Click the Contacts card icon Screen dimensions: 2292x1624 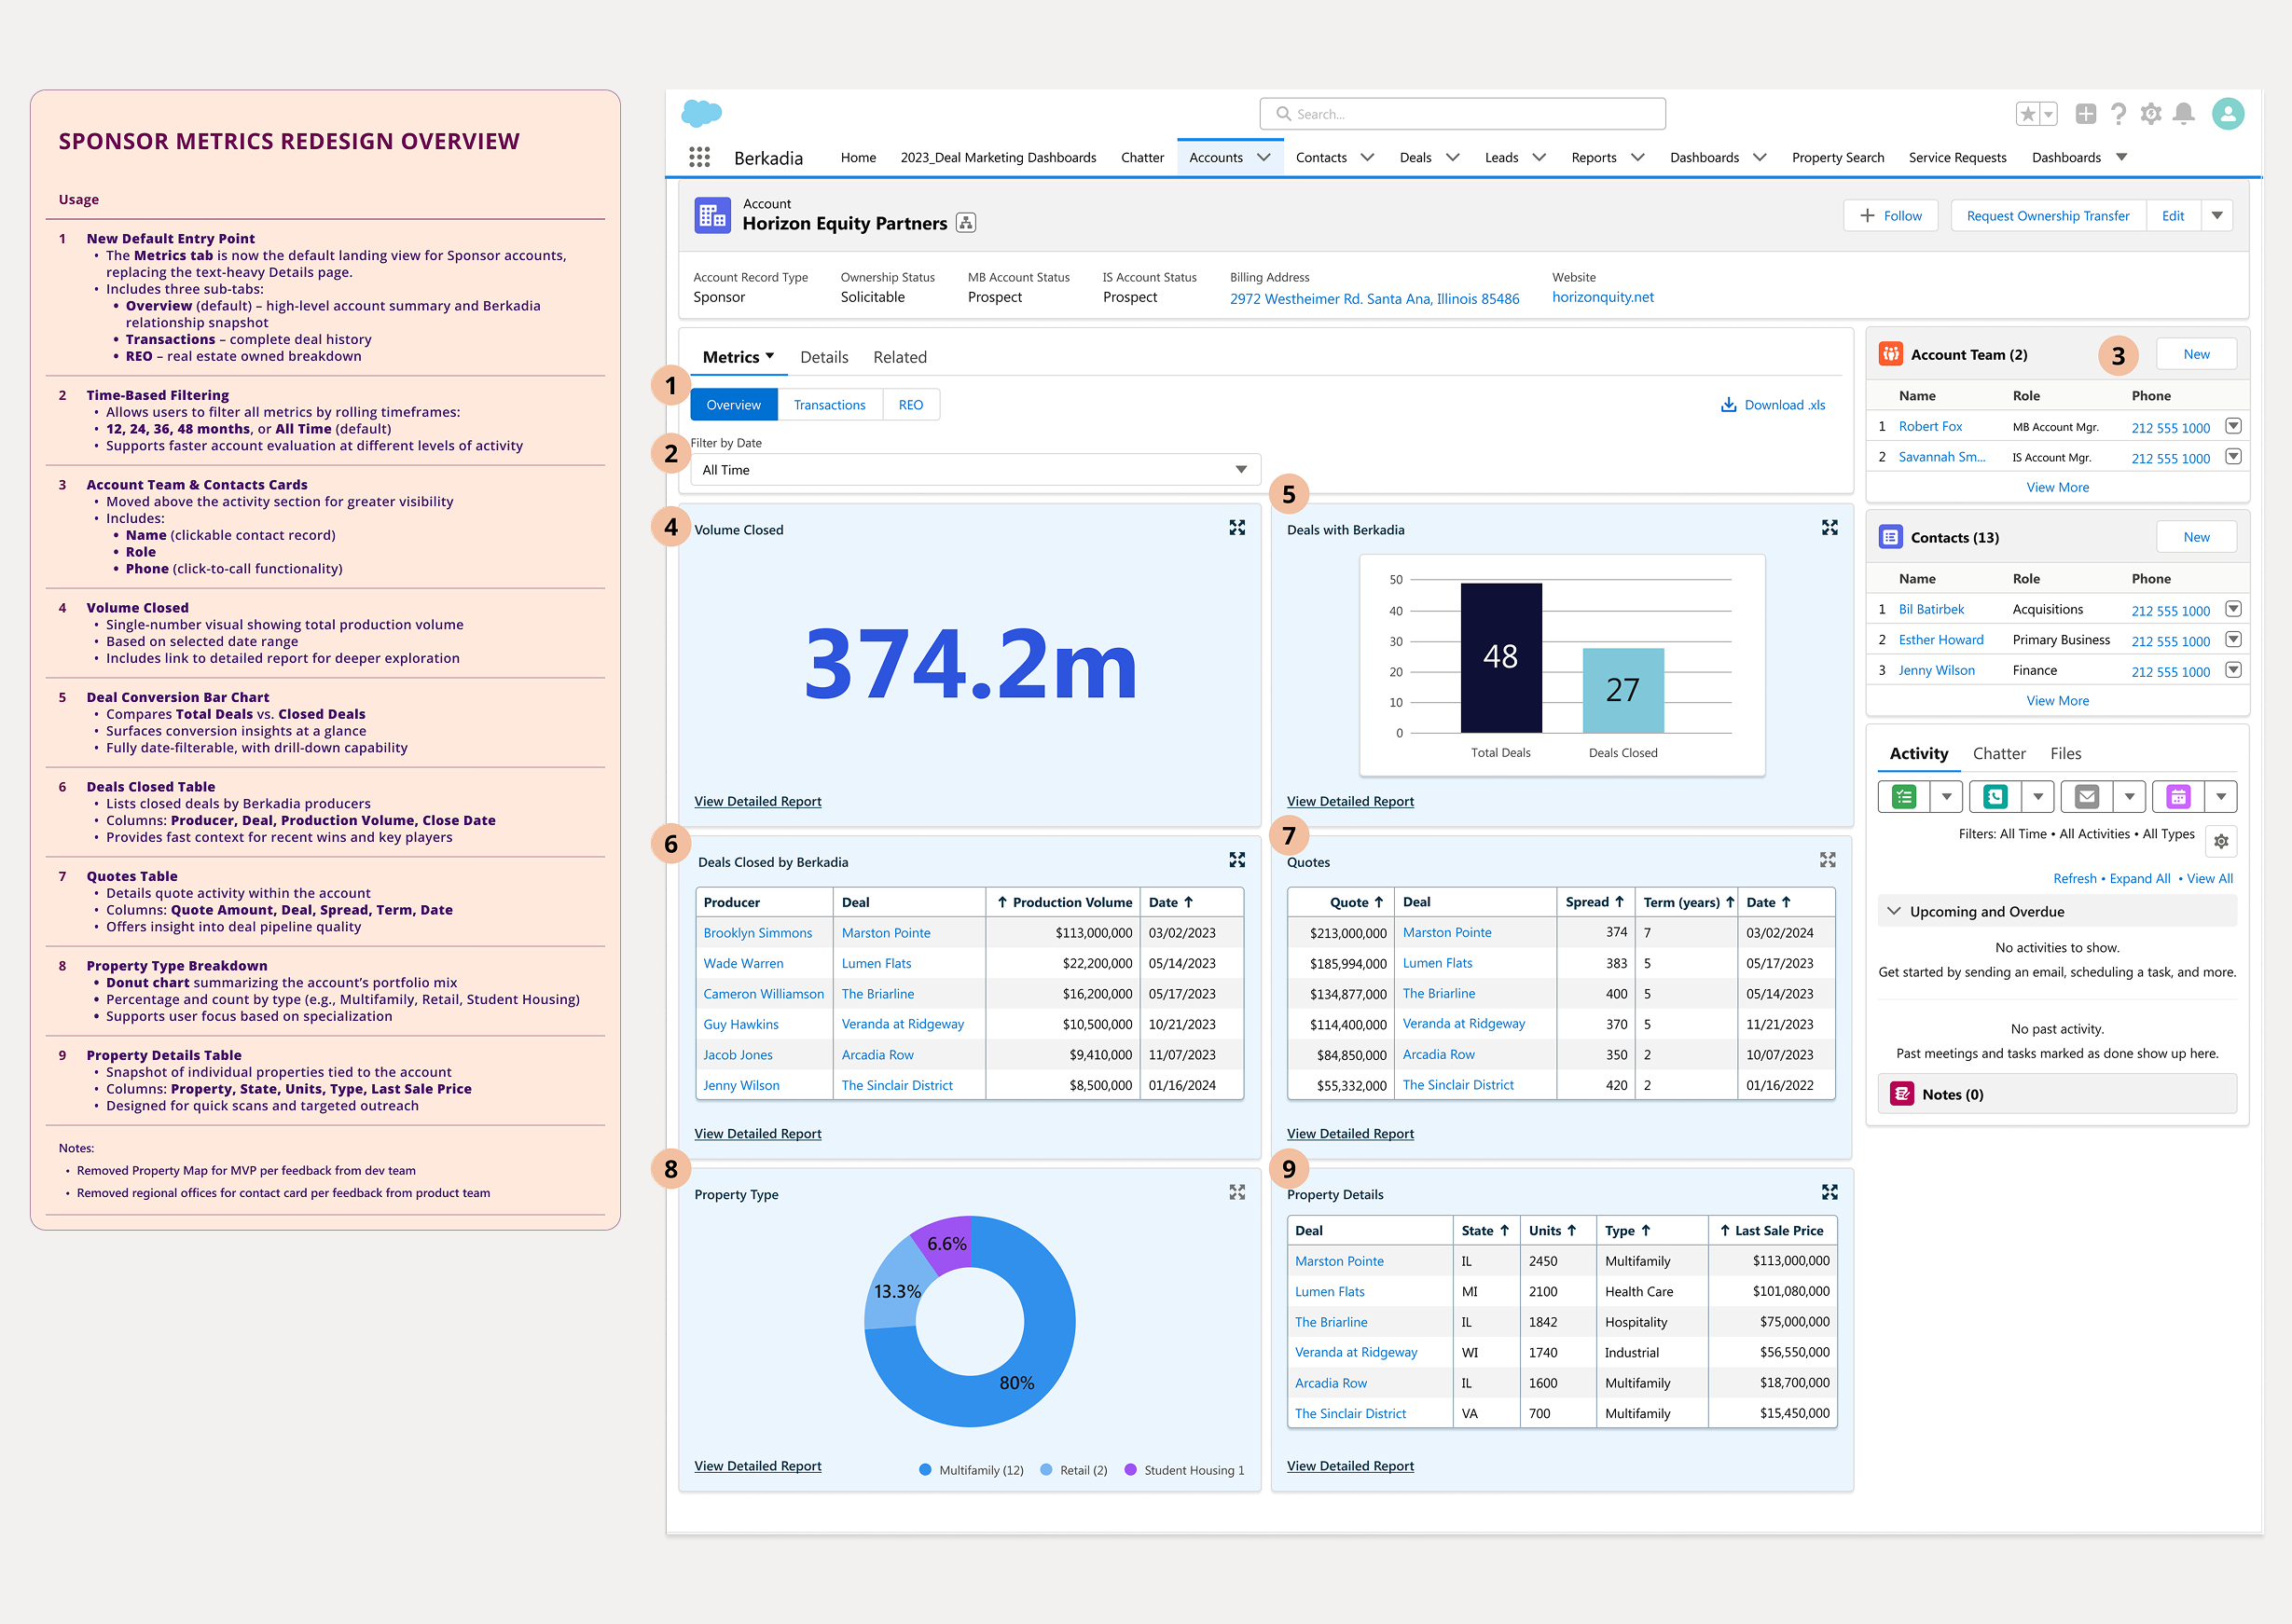coord(1891,537)
